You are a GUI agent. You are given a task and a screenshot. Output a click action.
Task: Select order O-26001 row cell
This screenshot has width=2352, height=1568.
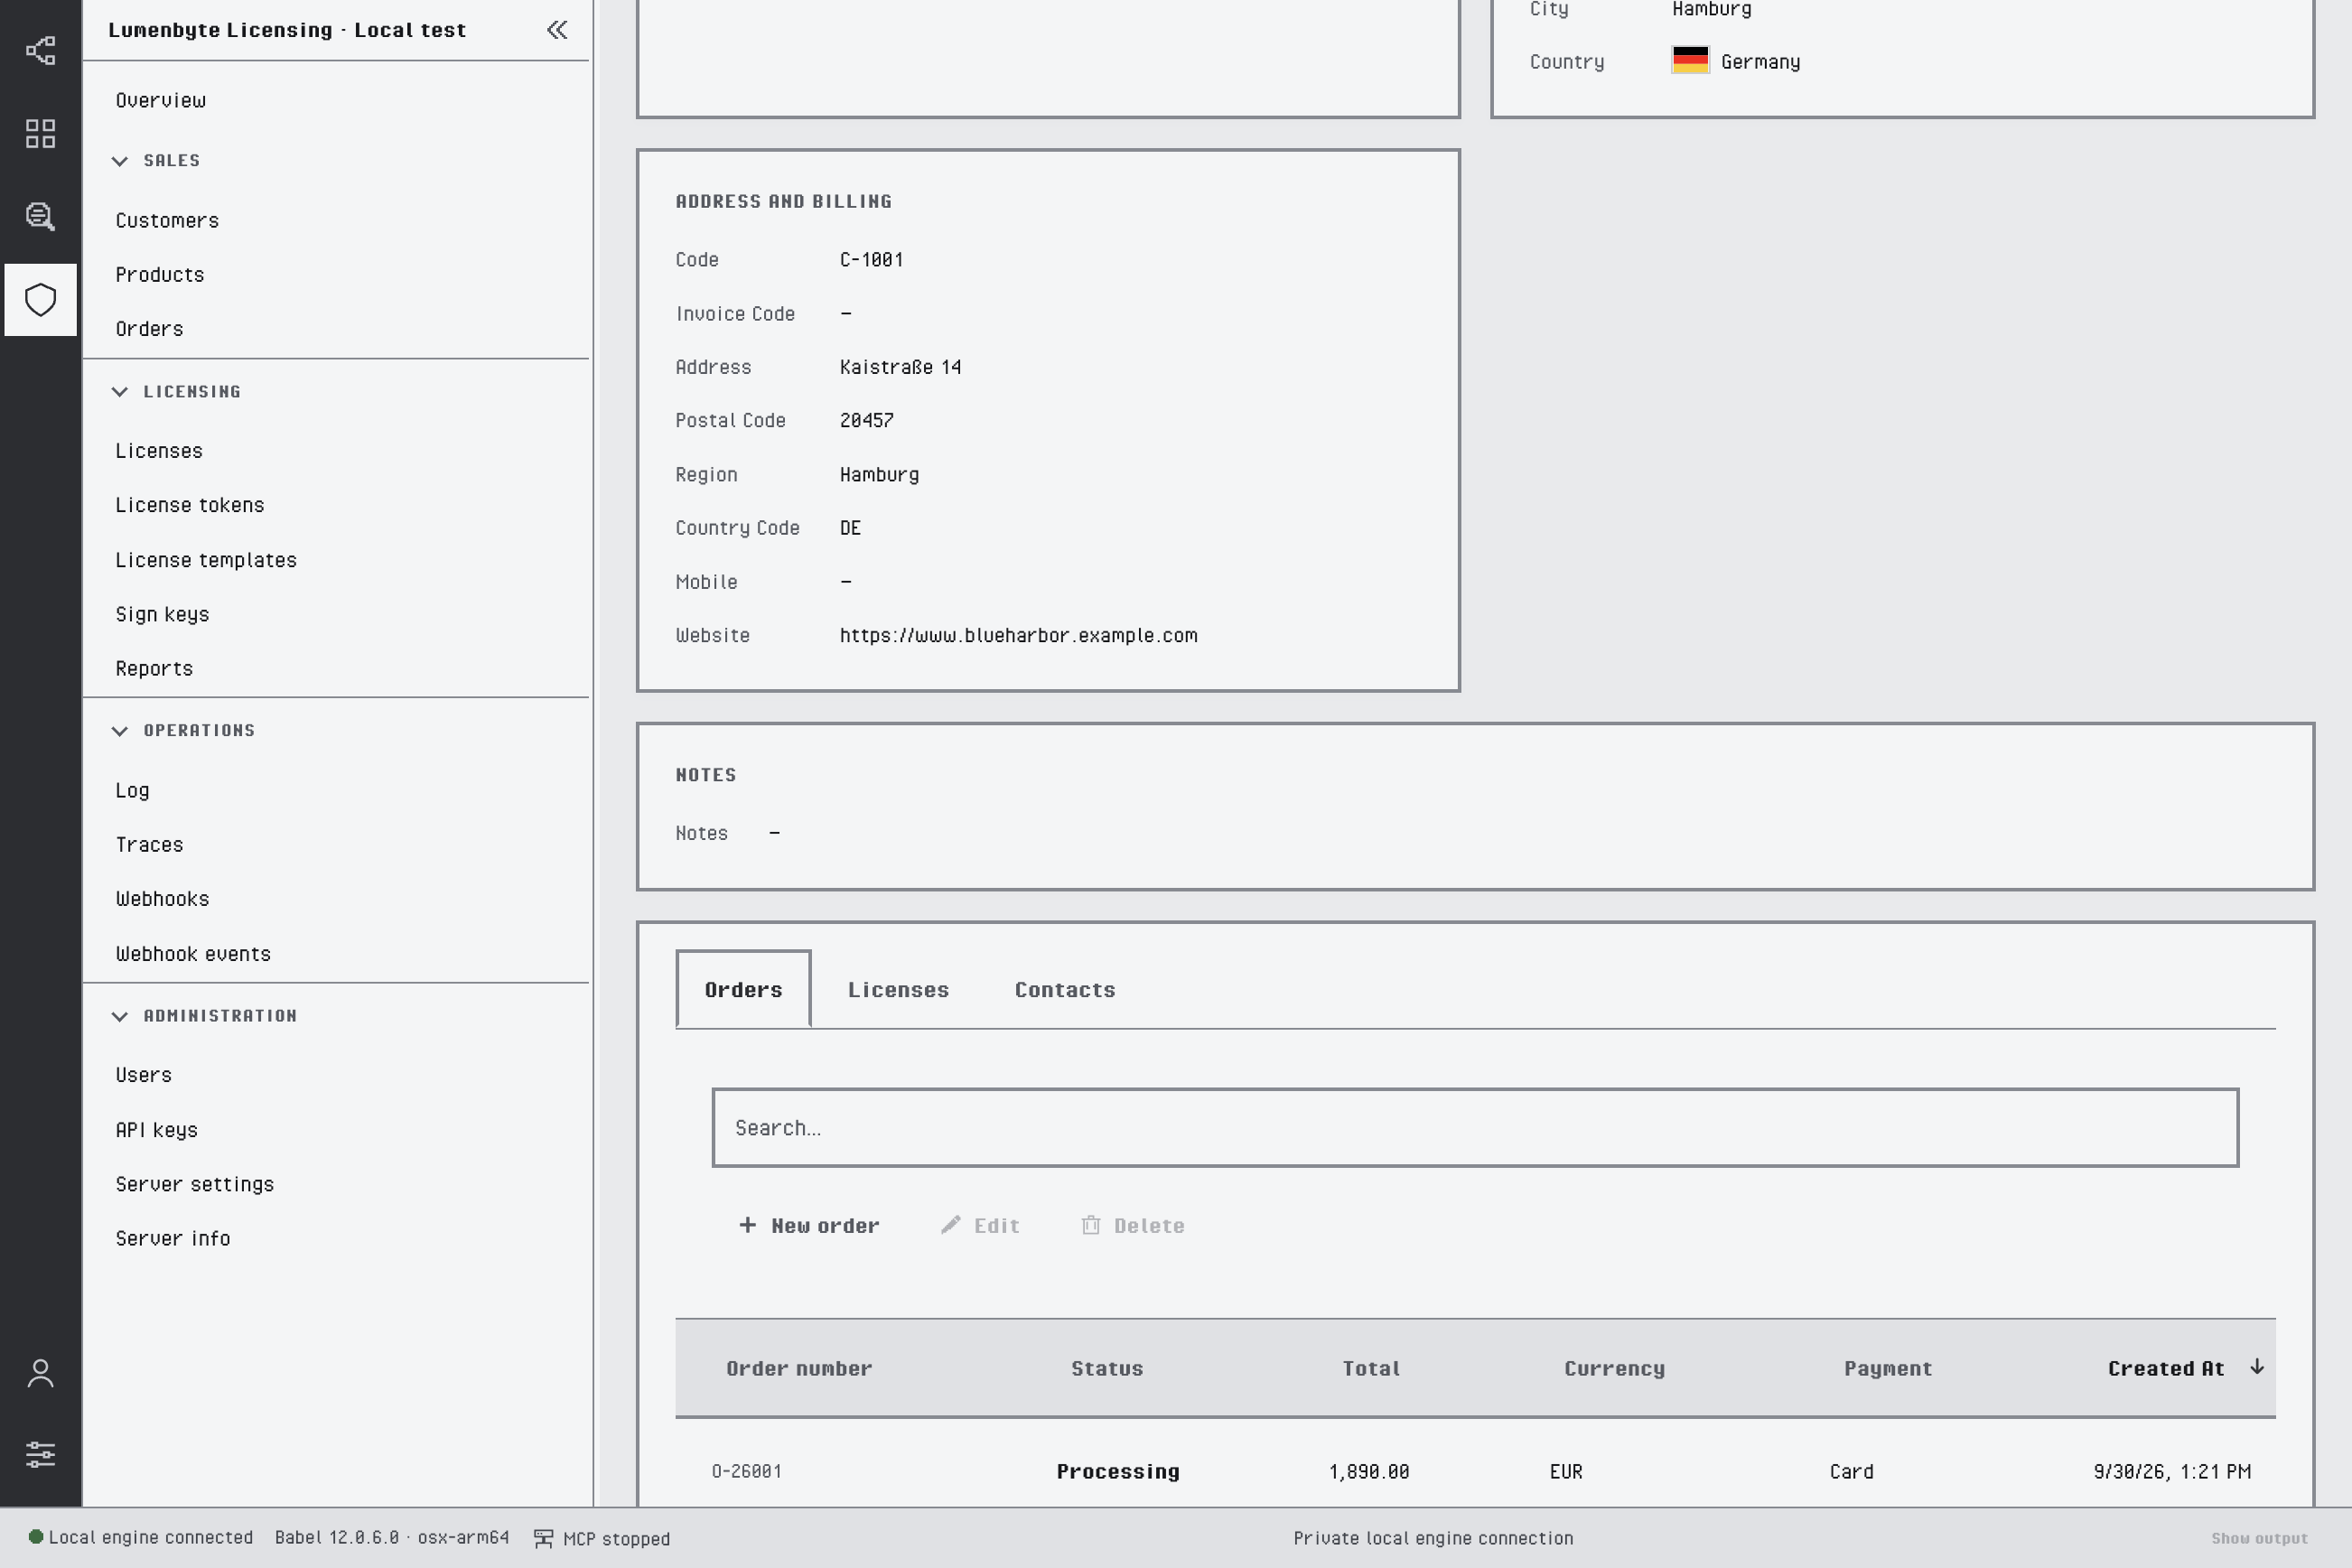coord(747,1471)
